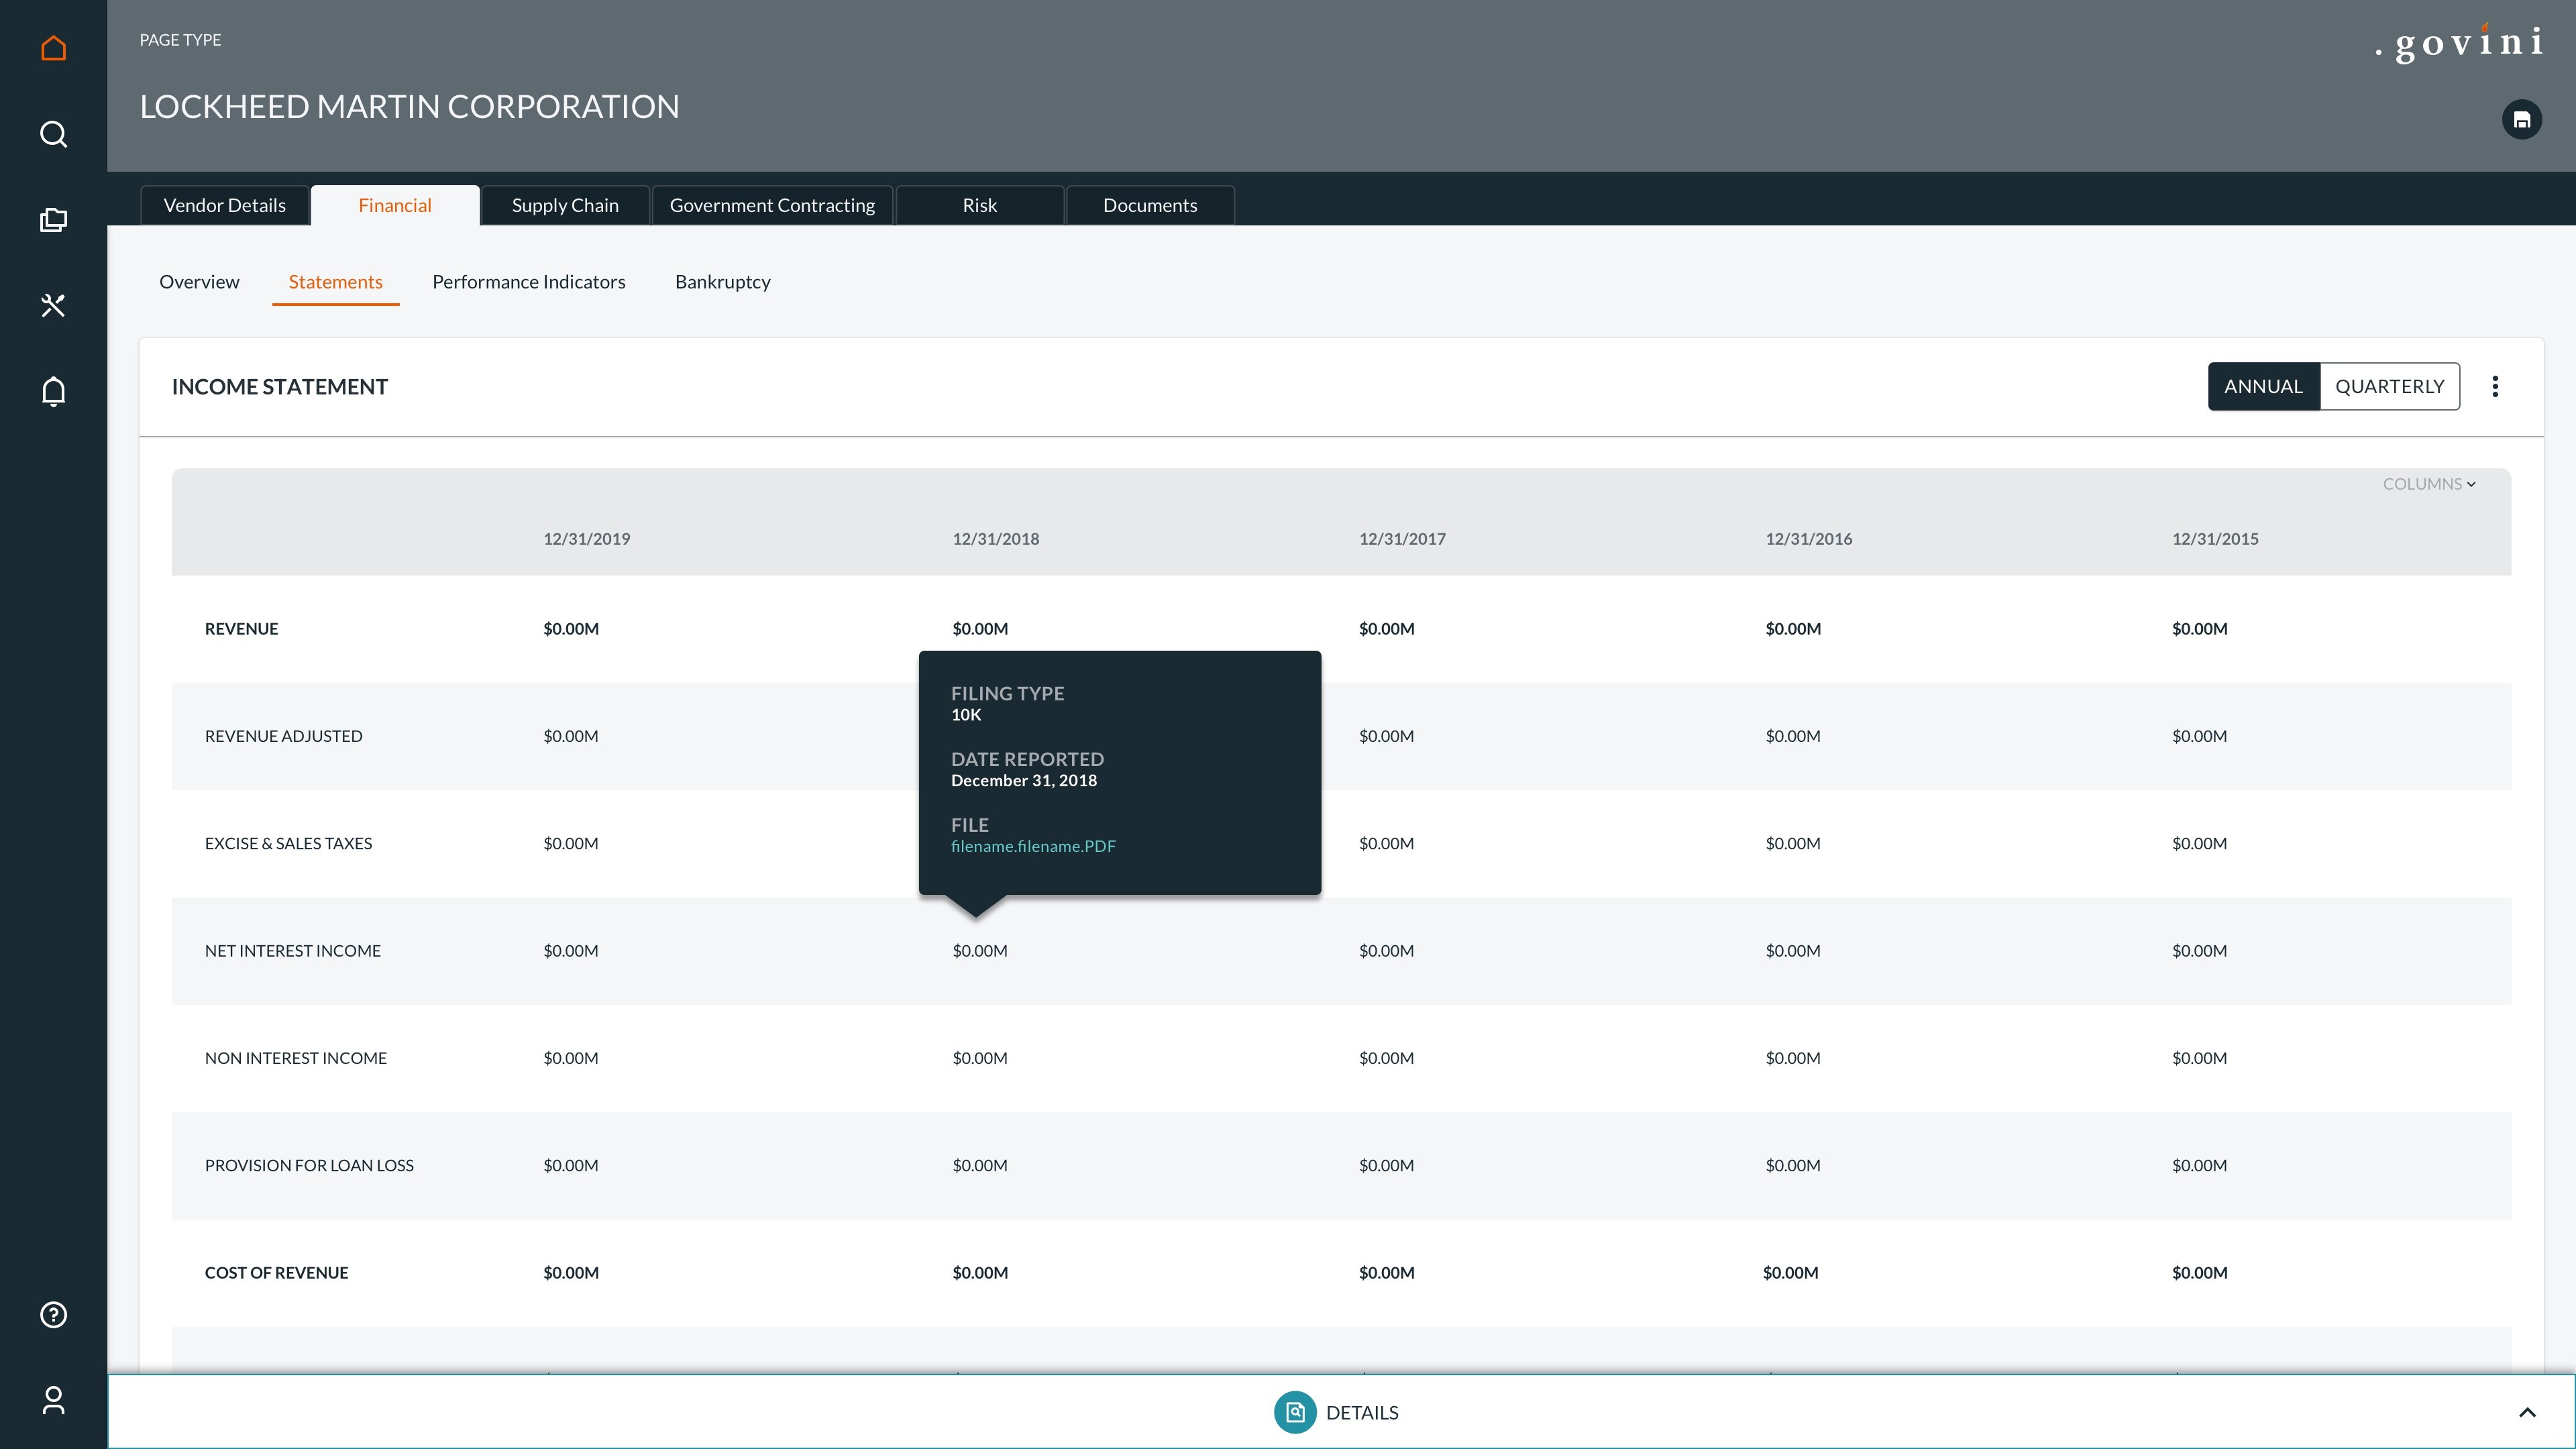Viewport: 2576px width, 1449px height.
Task: Click the EXCISE & SALES TAXES label
Action: click(x=288, y=843)
